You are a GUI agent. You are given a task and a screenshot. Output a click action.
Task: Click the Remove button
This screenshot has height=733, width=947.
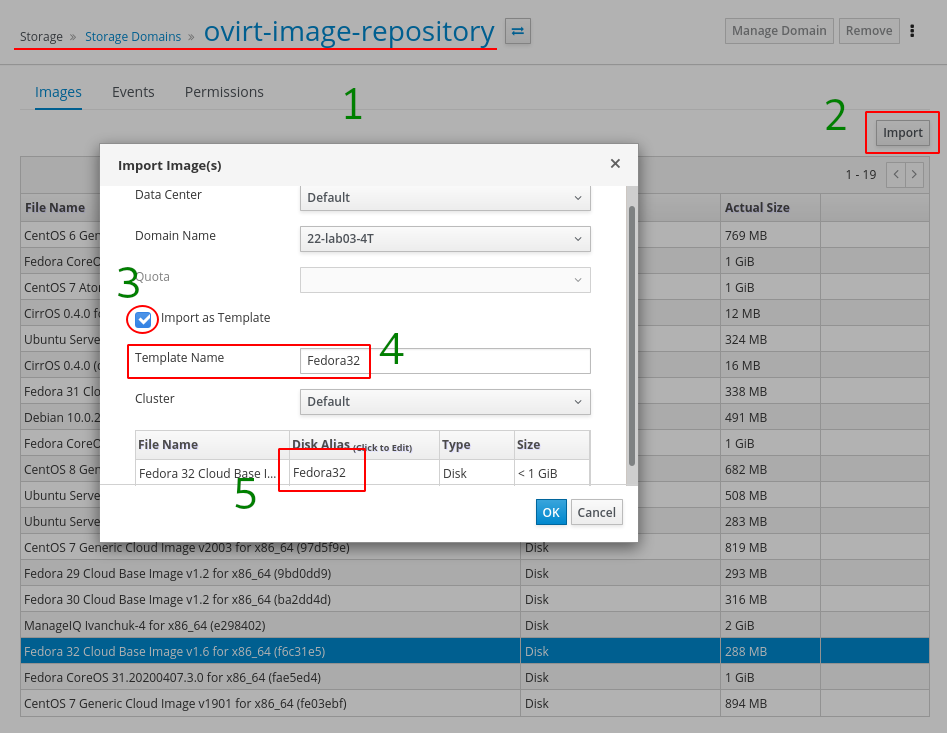click(868, 31)
